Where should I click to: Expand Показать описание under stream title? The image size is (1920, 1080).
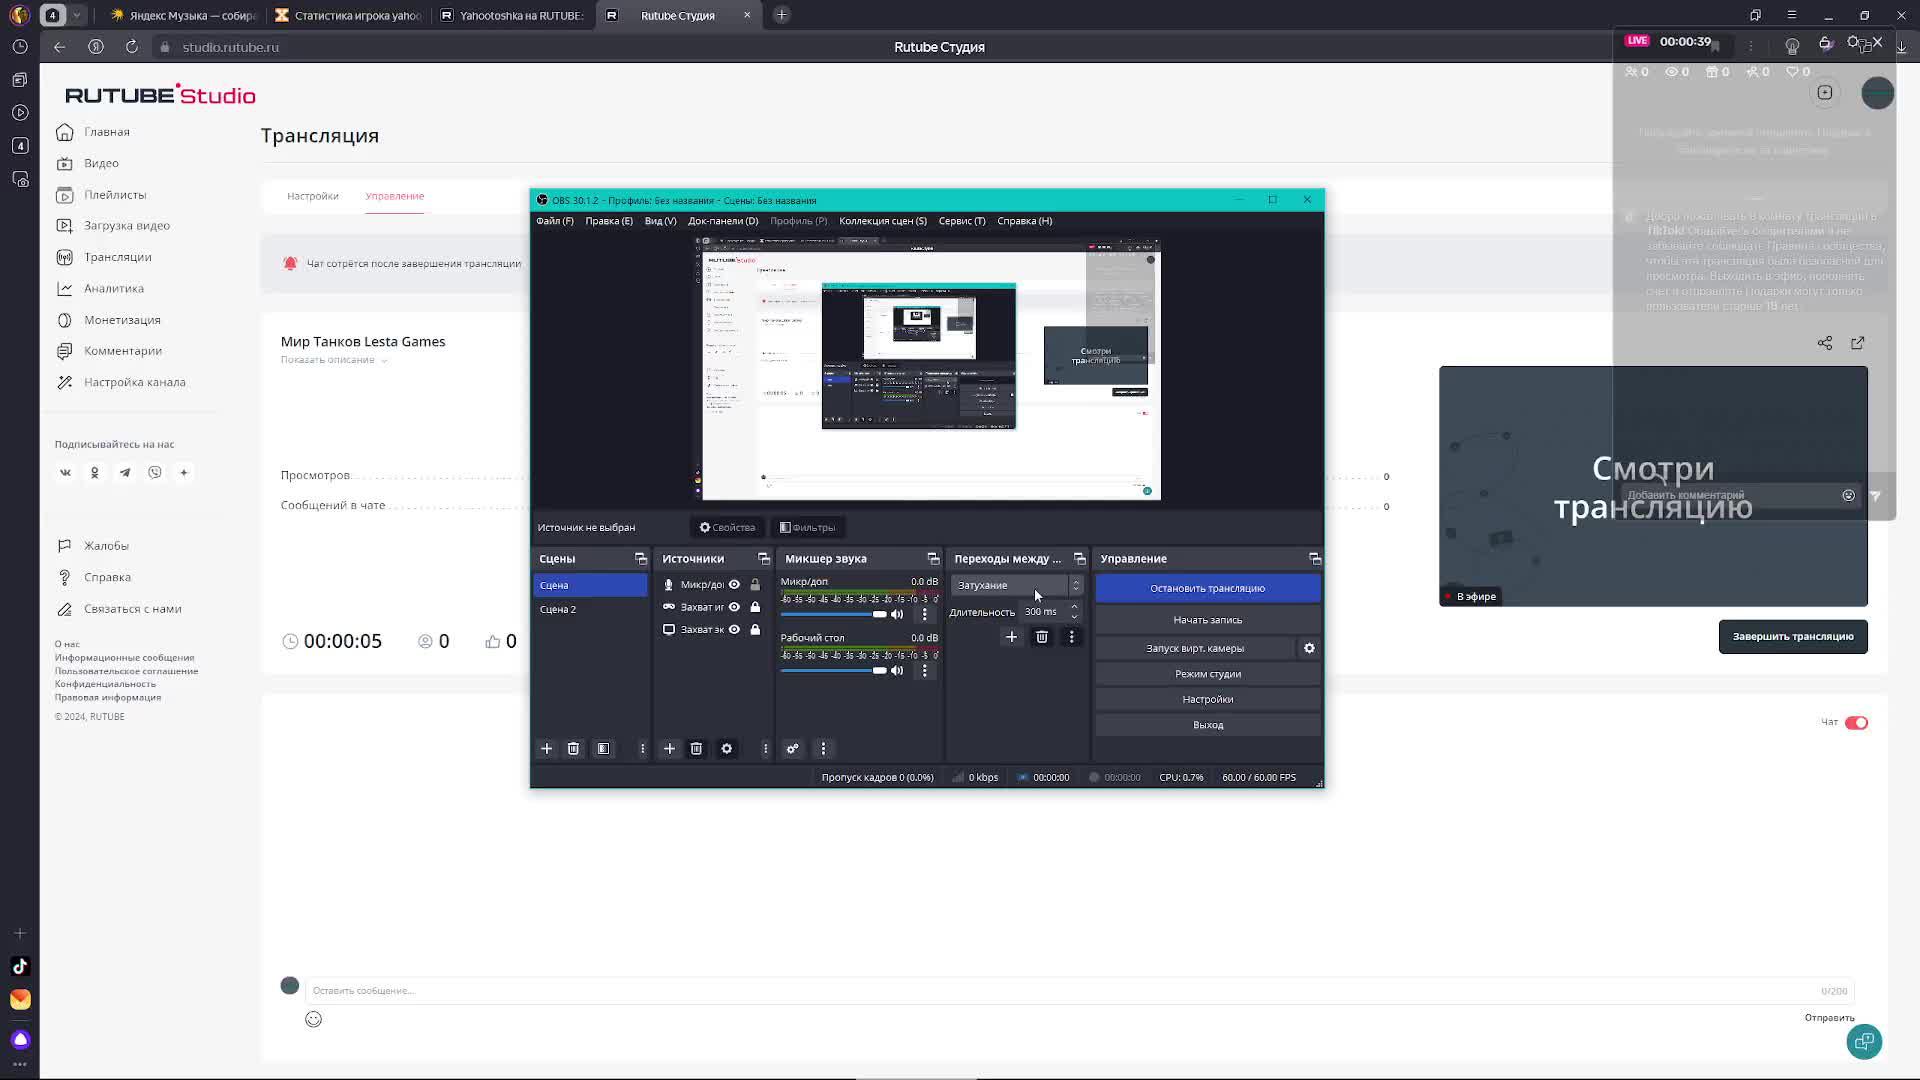click(x=333, y=360)
